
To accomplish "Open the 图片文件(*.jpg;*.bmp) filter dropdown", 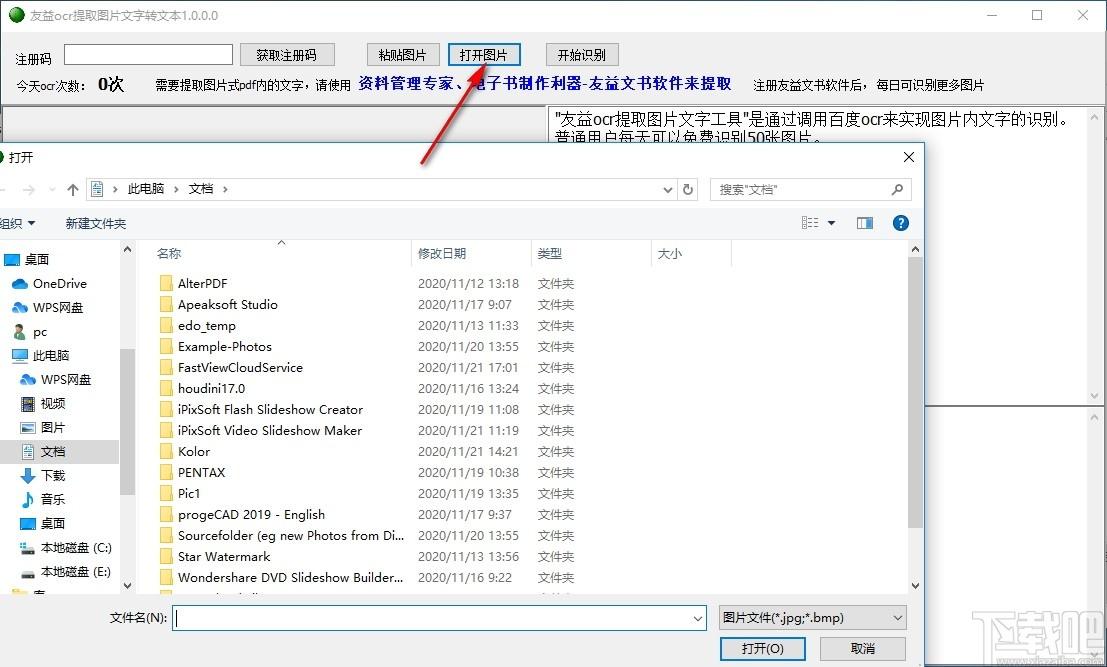I will 813,618.
